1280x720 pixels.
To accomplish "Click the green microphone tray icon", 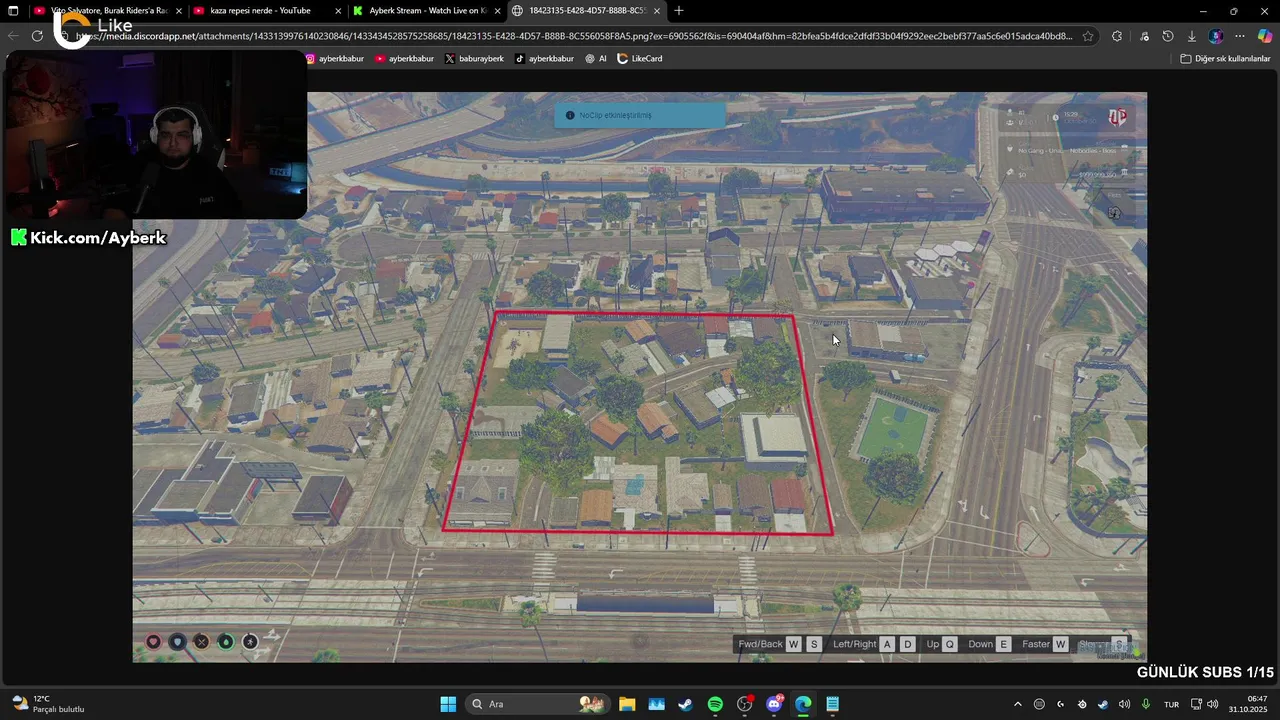I will click(x=1146, y=704).
